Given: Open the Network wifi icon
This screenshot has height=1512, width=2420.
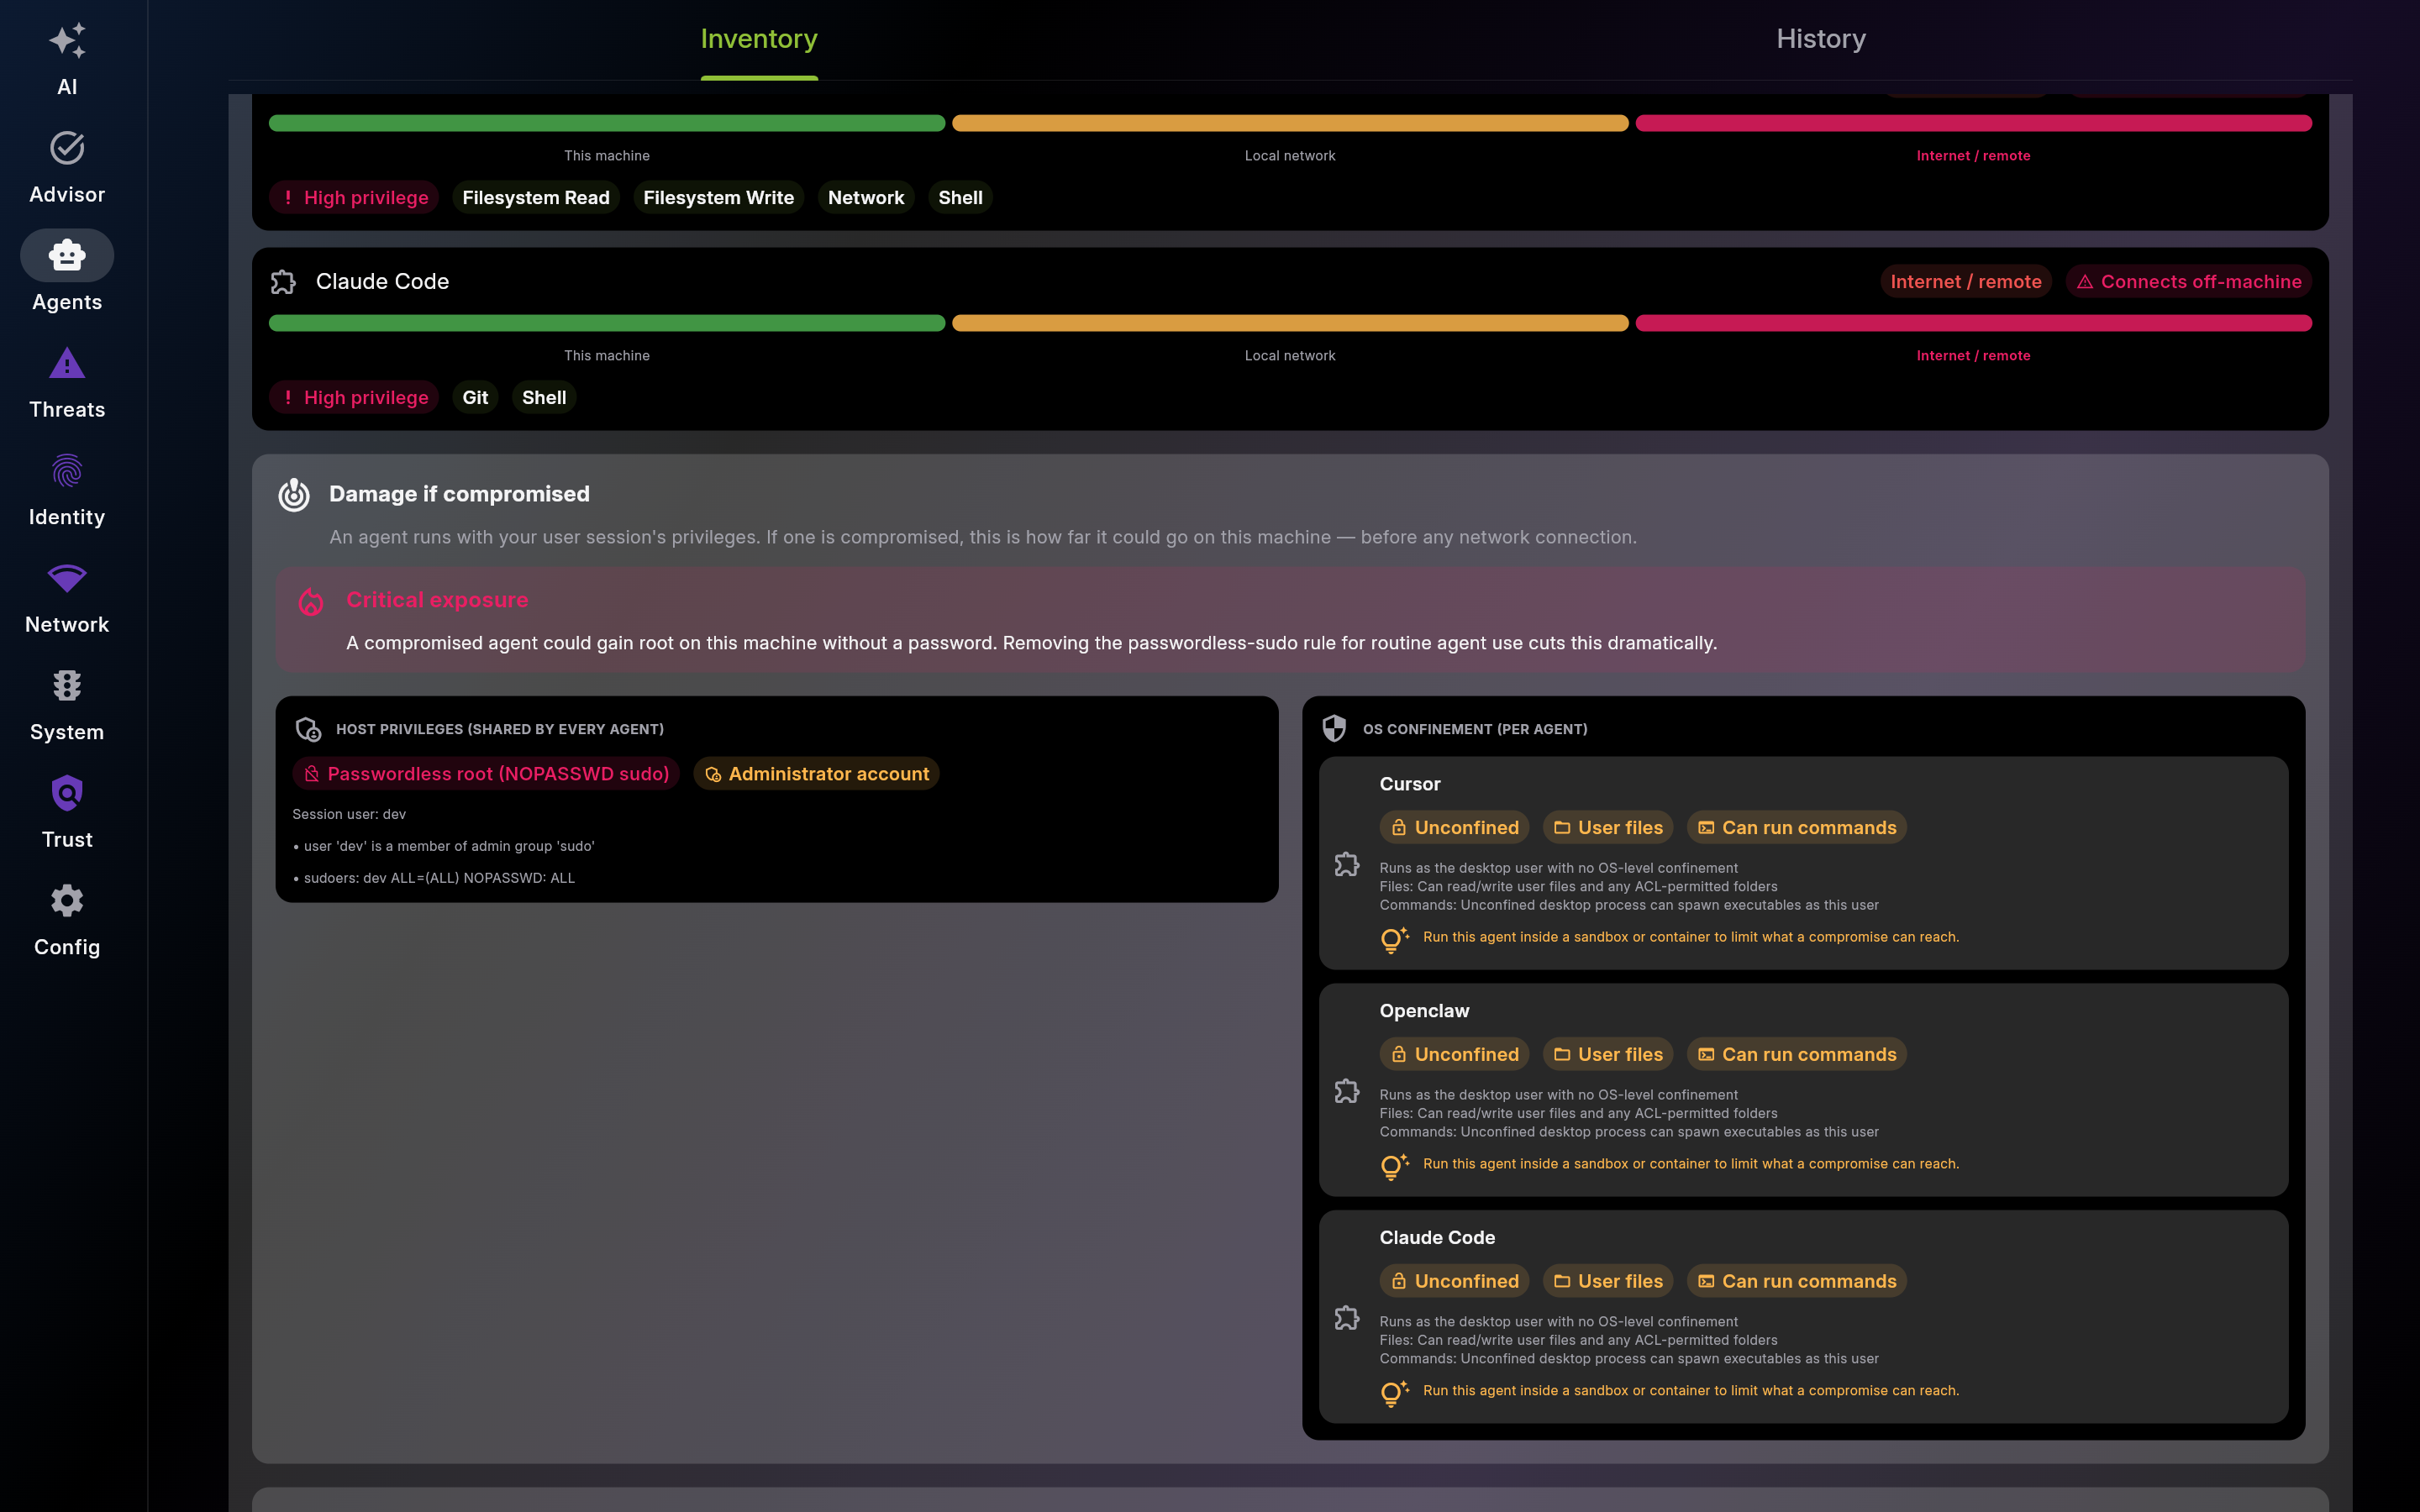Looking at the screenshot, I should [67, 578].
